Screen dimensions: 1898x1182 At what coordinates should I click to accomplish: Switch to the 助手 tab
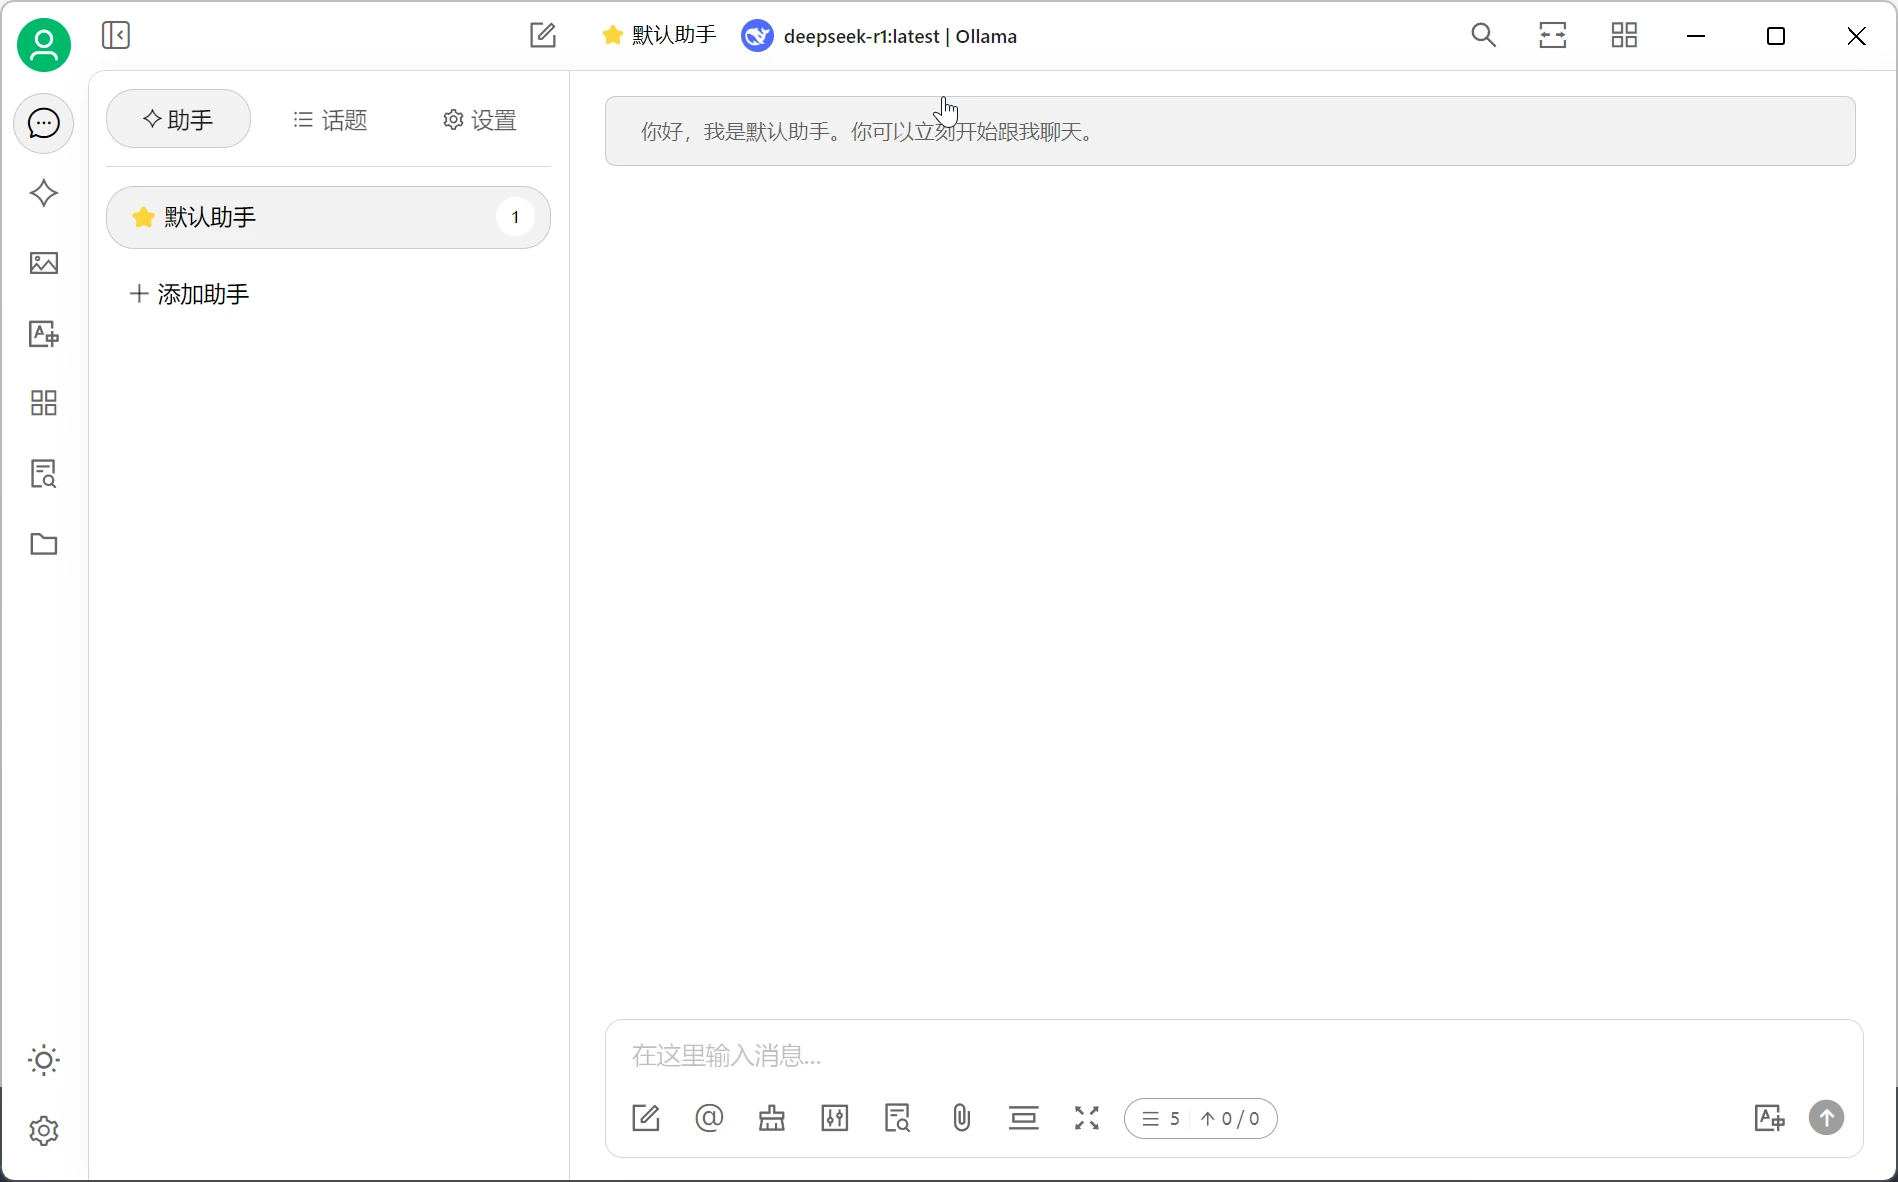coord(178,119)
